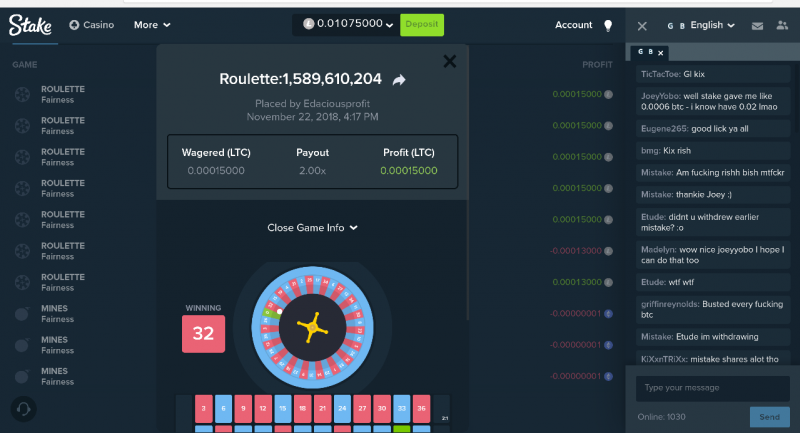The width and height of the screenshot is (800, 433).
Task: Click the Litecoin icon beside the balance
Action: 308,24
